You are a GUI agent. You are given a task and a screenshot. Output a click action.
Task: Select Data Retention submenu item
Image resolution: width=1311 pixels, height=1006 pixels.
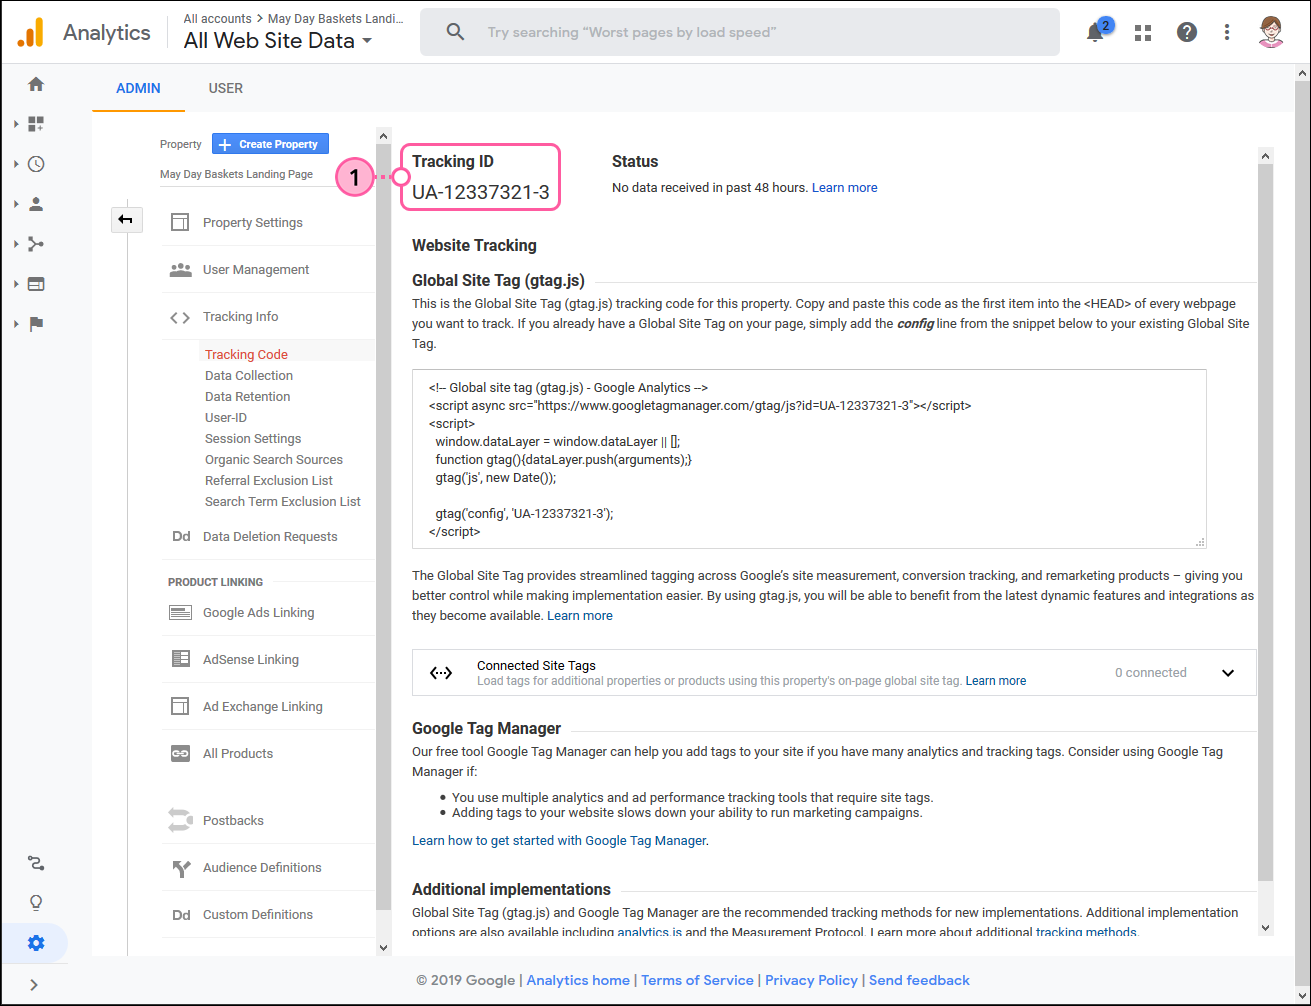tap(248, 396)
